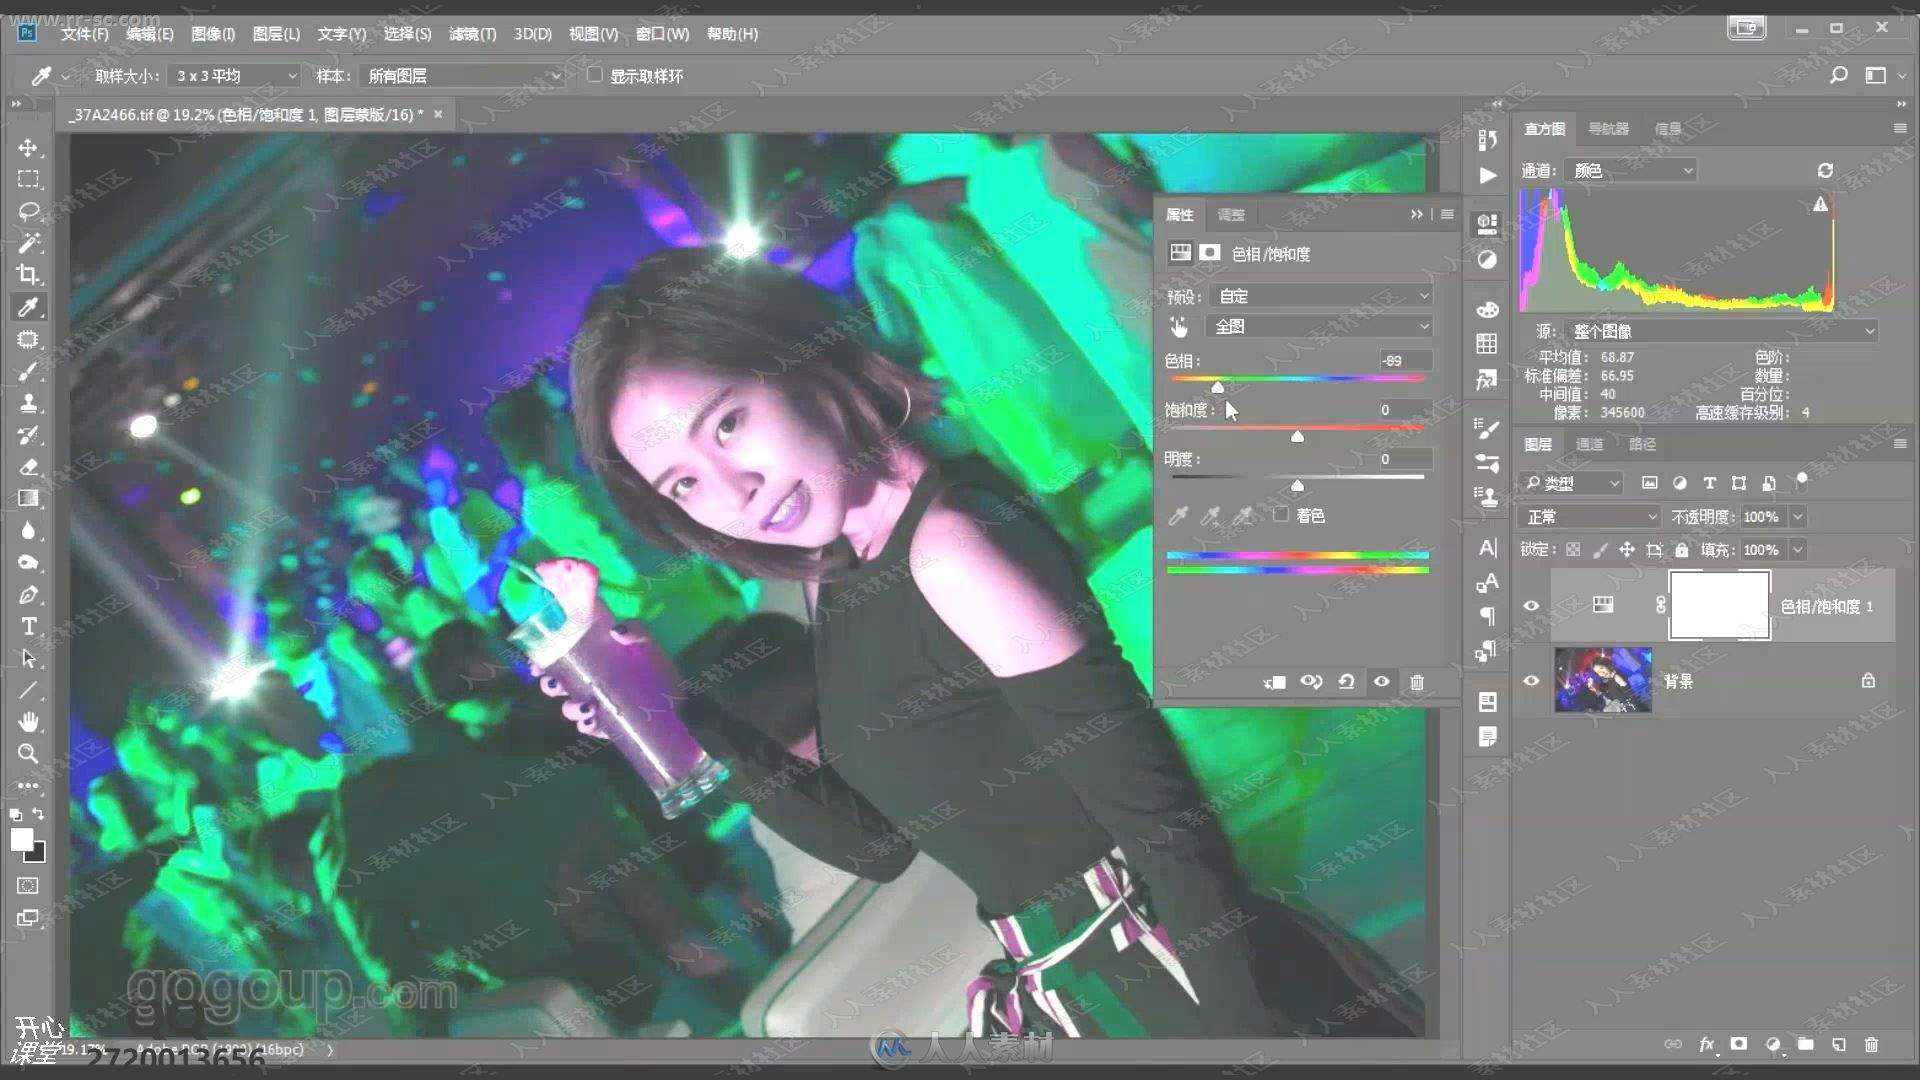Click the Hue value field showing -89

point(1404,360)
